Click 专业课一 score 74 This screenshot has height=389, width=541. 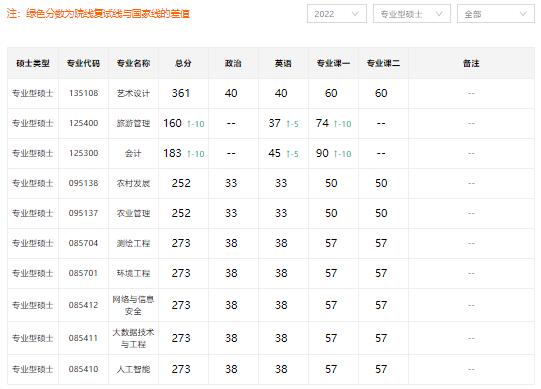pyautogui.click(x=322, y=123)
